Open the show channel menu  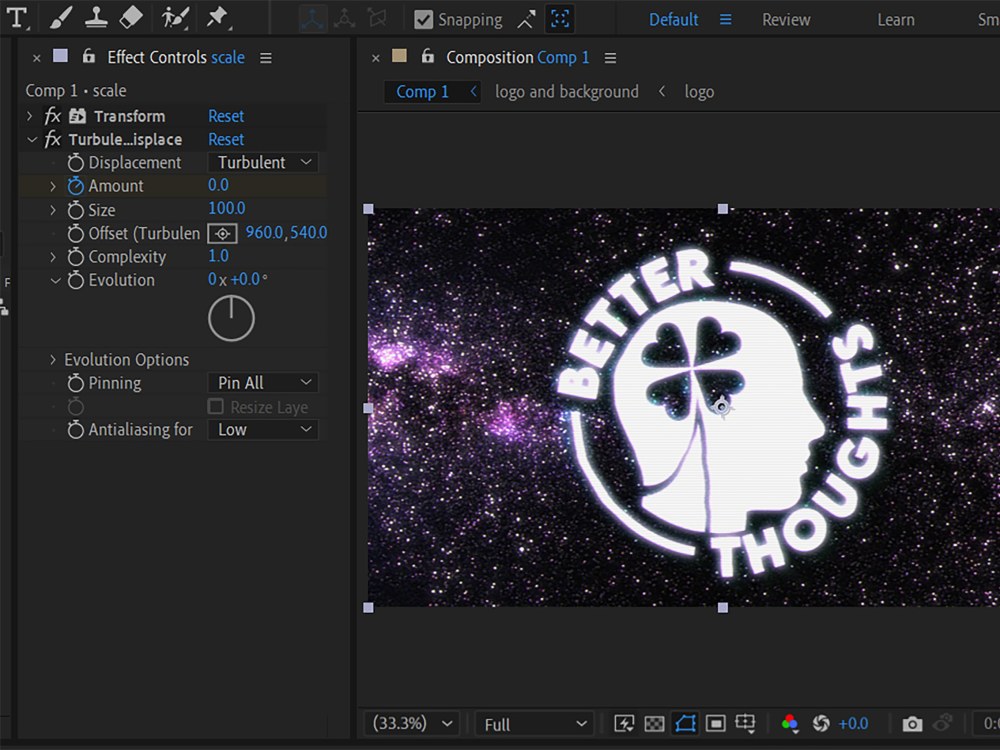(x=791, y=722)
